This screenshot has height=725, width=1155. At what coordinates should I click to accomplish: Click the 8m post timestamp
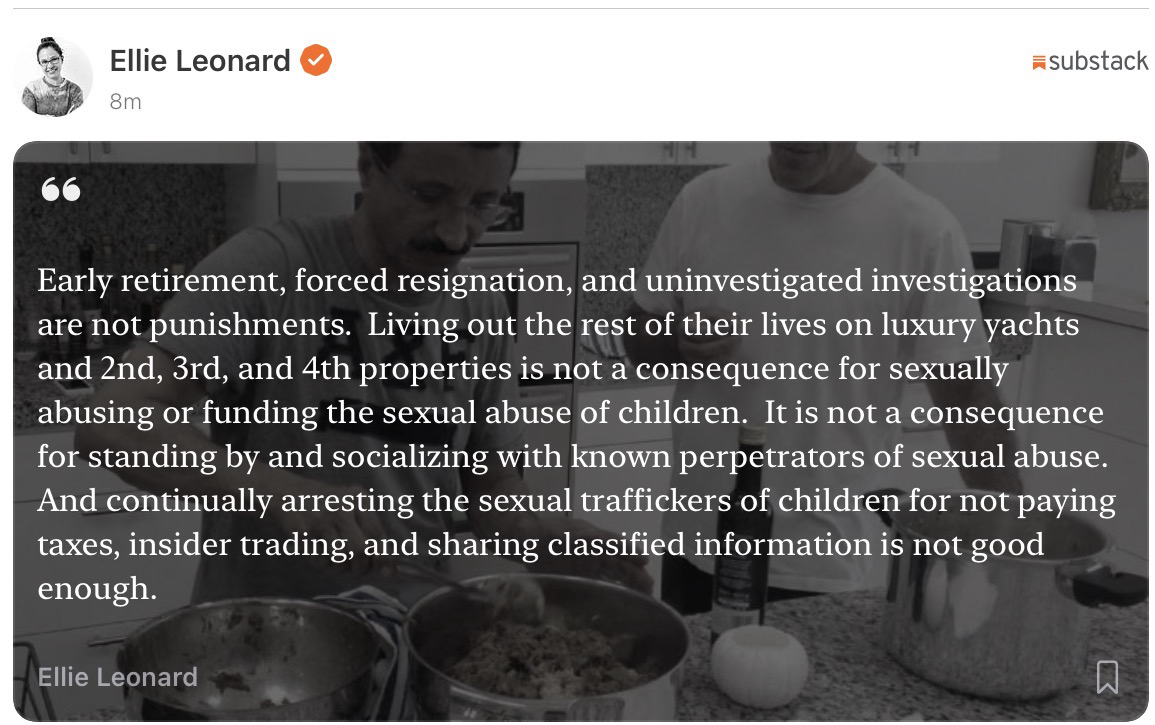tap(125, 101)
